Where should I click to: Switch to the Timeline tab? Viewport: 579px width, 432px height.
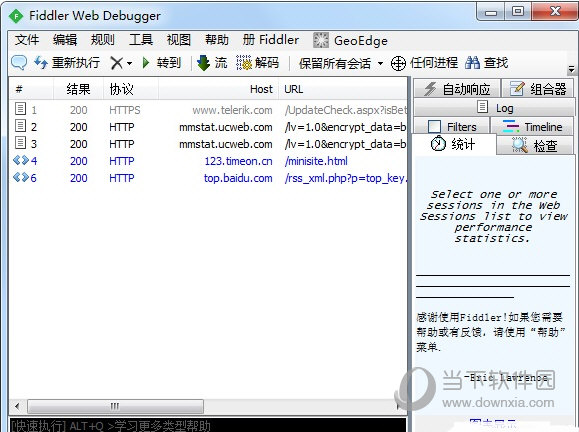pos(532,127)
